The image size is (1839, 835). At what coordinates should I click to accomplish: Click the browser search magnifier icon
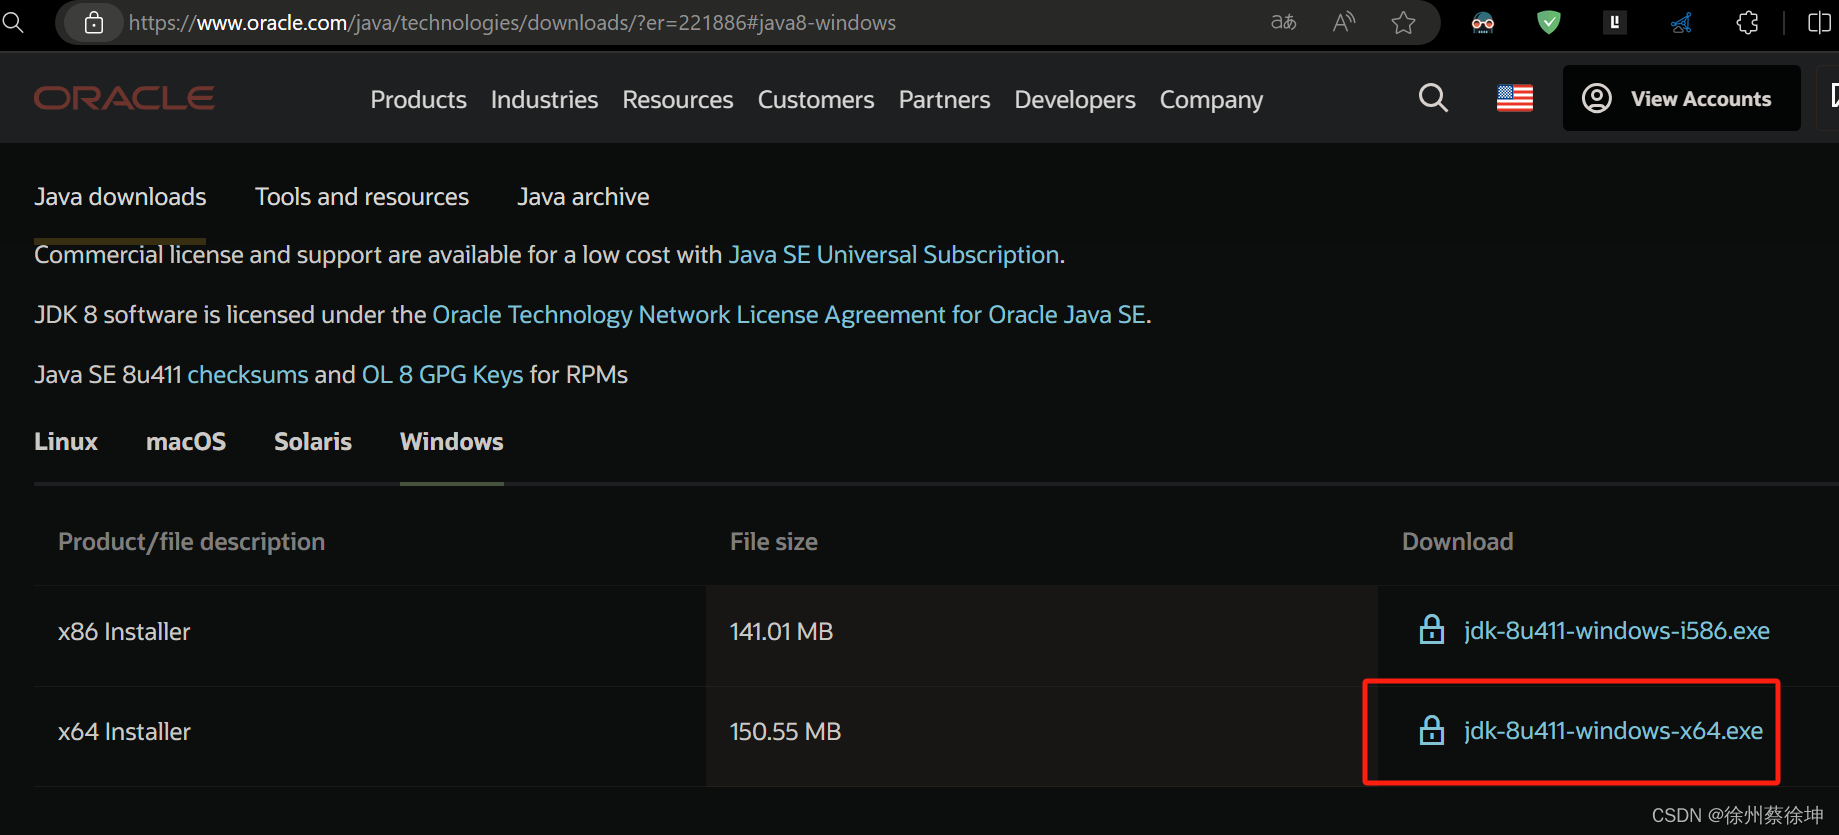coord(13,21)
